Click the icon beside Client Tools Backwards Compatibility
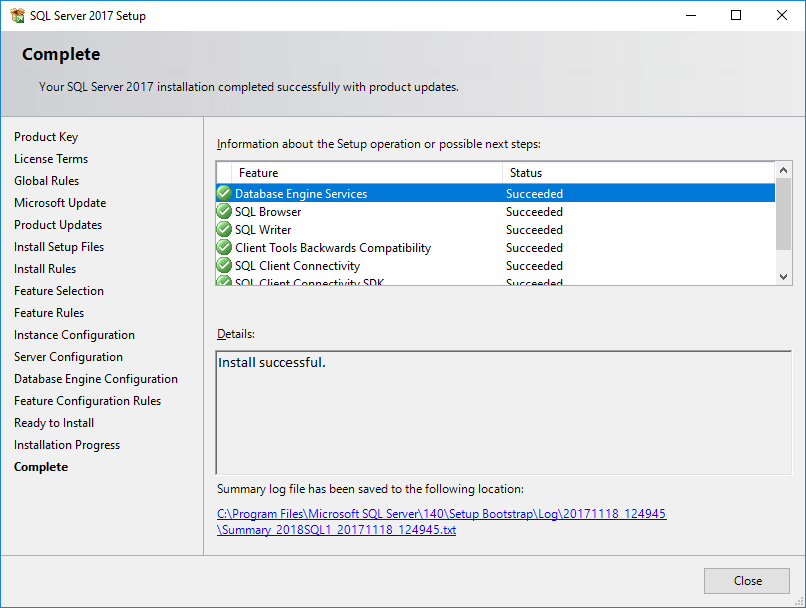Viewport: 806px width, 608px height. pyautogui.click(x=223, y=247)
